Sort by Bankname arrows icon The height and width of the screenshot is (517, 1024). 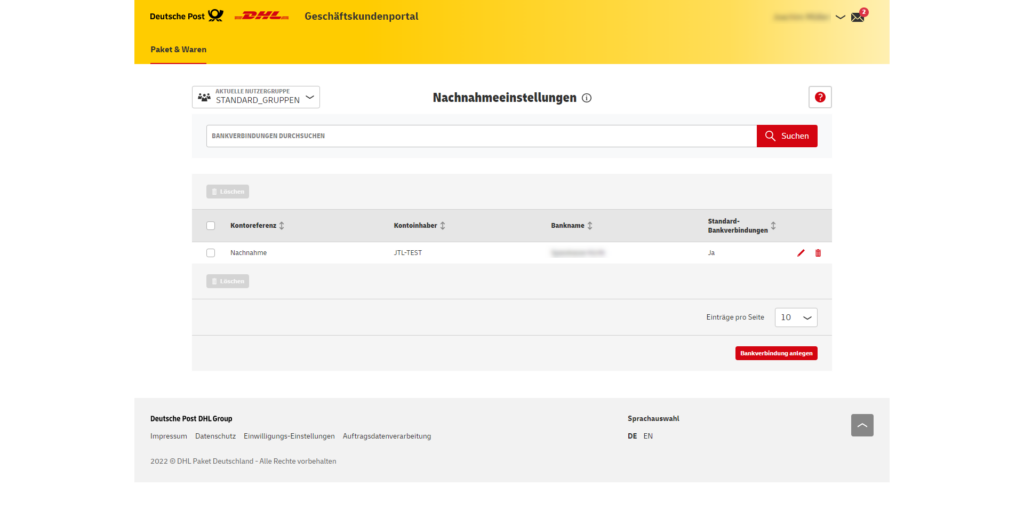[x=590, y=226]
